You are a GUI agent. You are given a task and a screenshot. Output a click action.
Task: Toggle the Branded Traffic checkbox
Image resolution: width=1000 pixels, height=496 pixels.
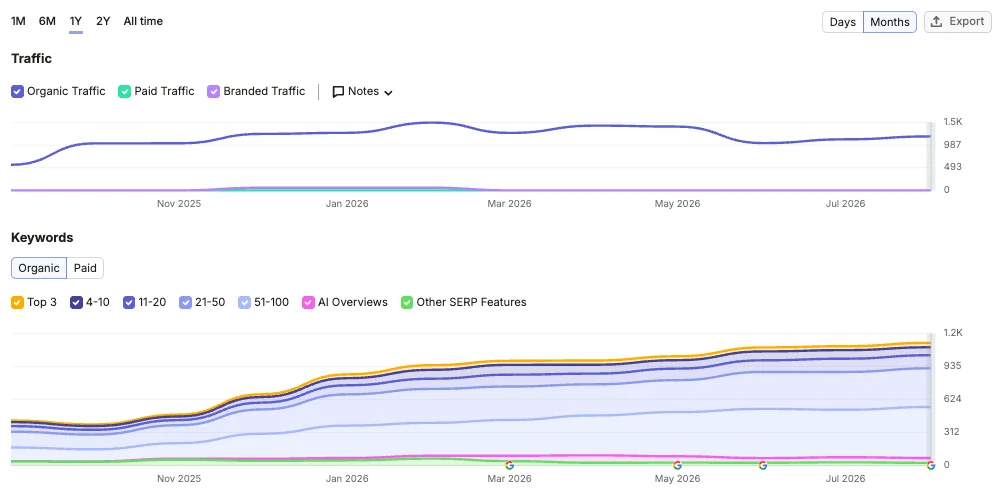tap(214, 91)
